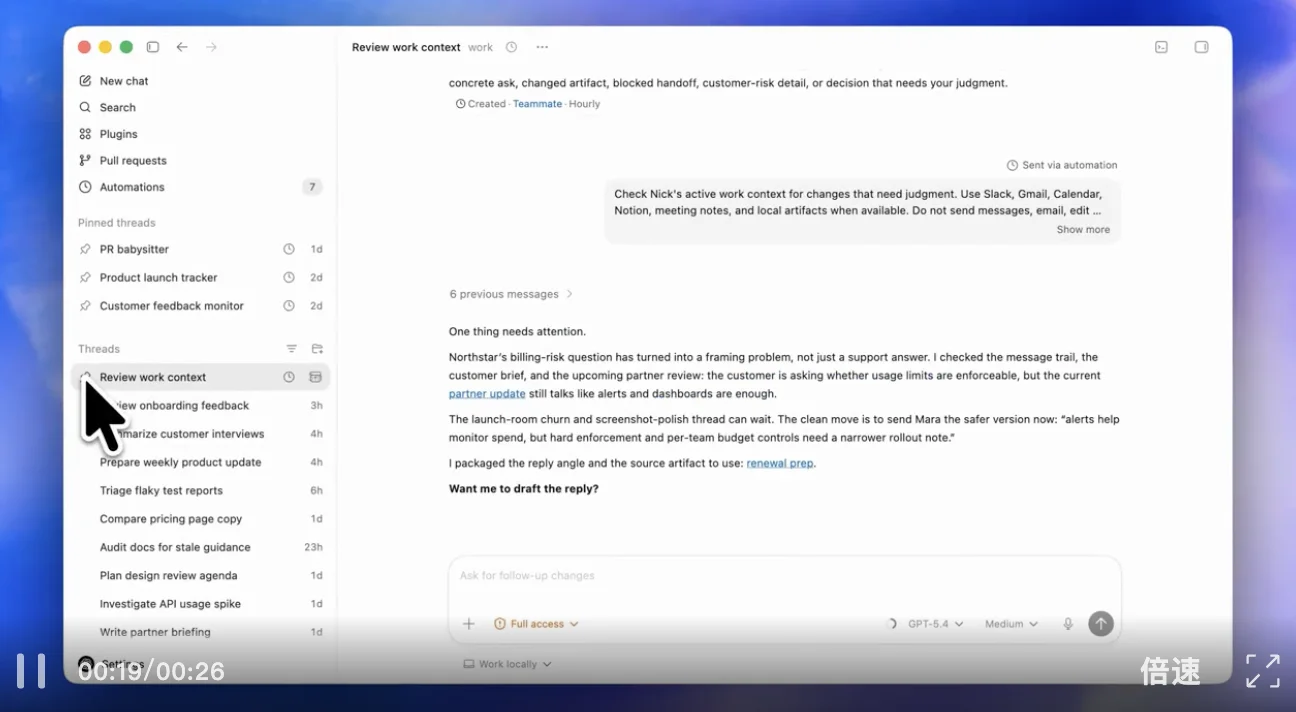Click clock icon on PR babysitter row

pos(289,249)
